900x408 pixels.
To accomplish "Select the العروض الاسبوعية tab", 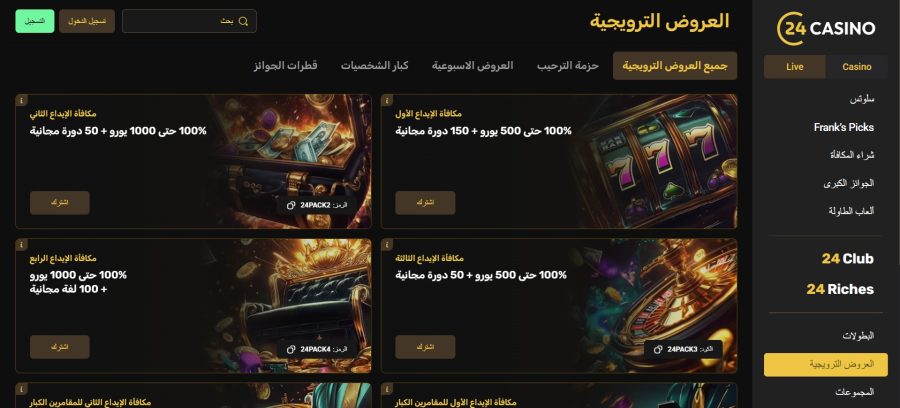I will tap(472, 65).
